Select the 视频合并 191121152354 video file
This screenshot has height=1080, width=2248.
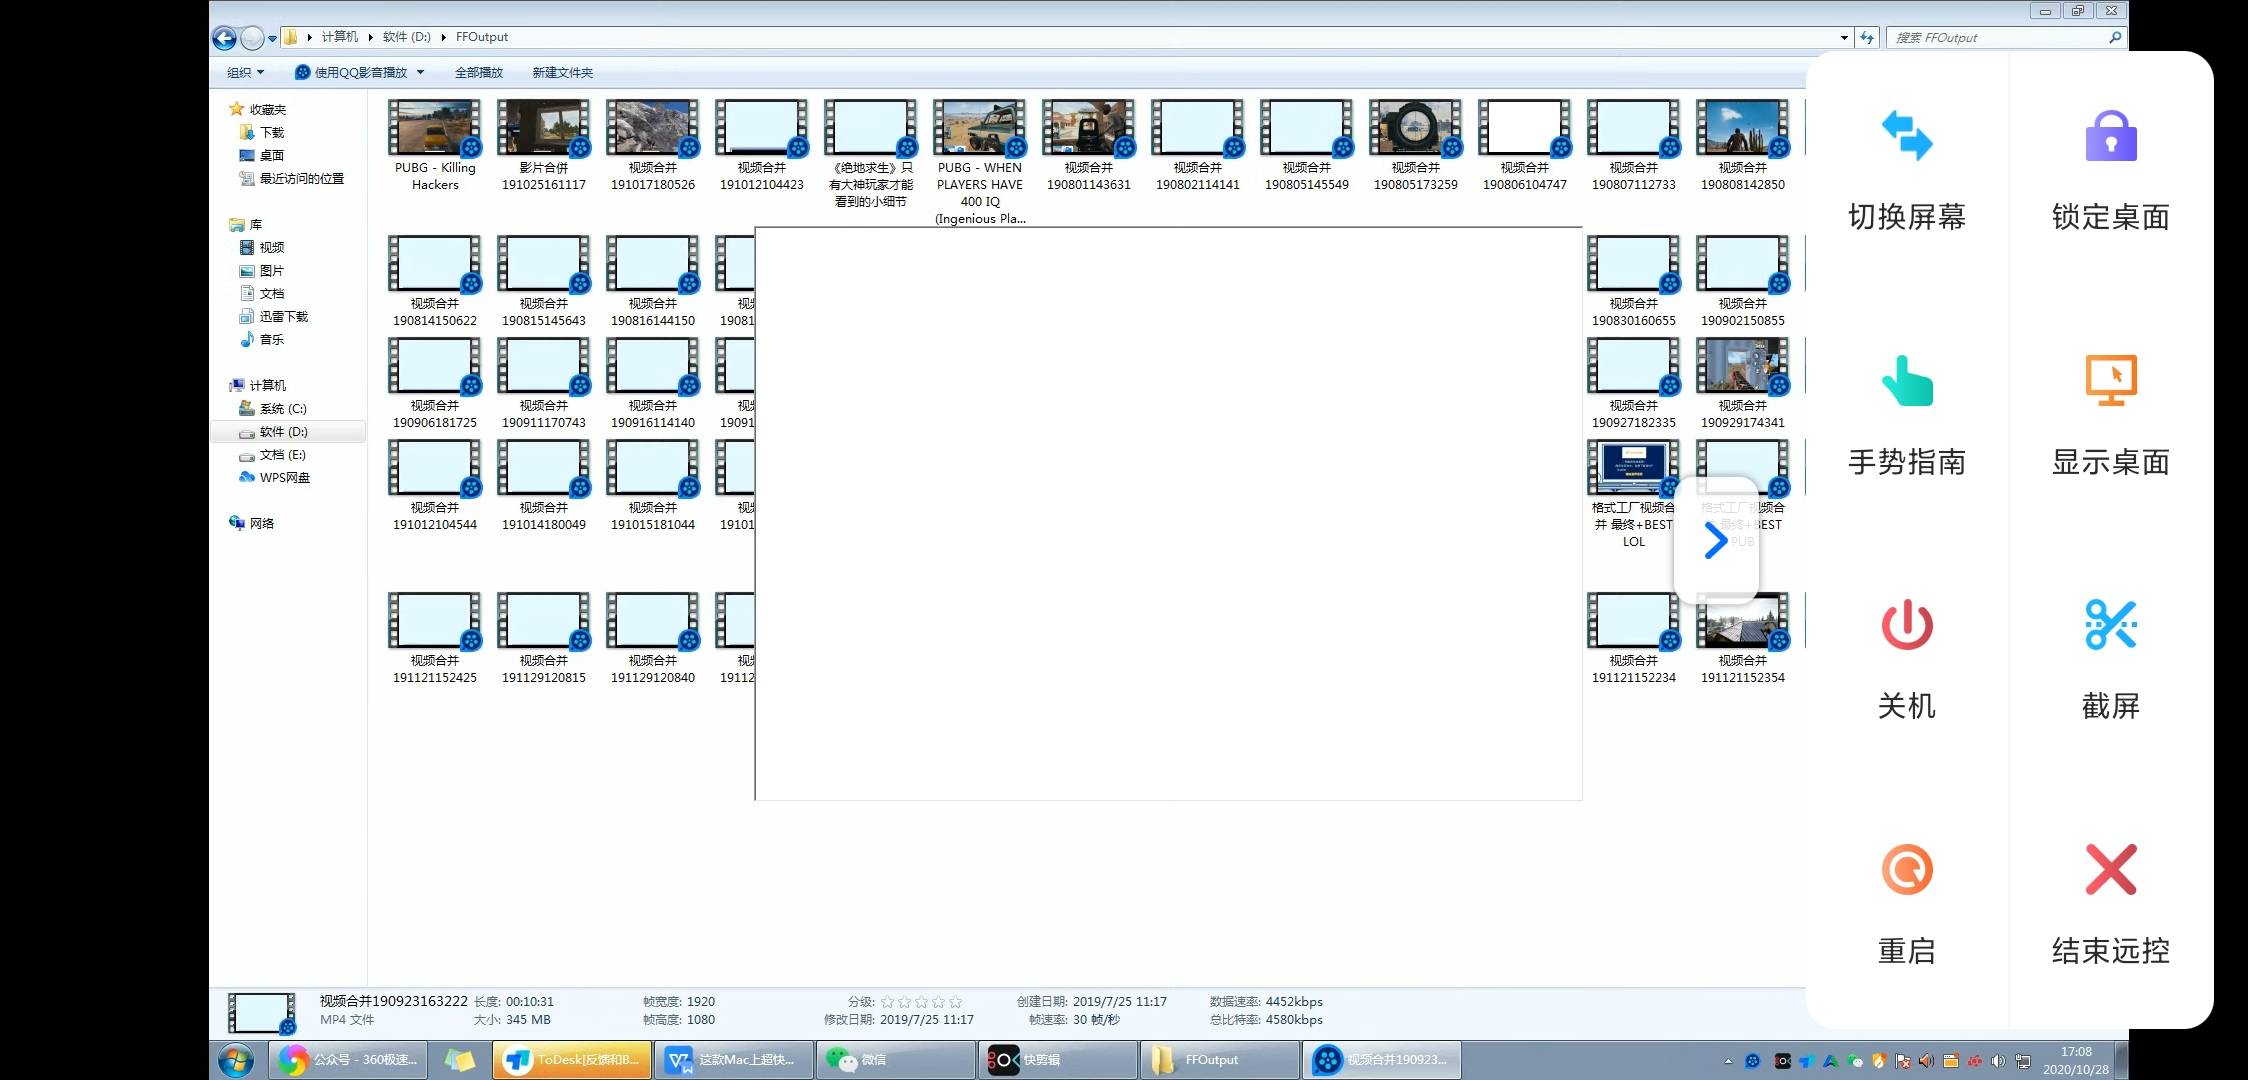pyautogui.click(x=1743, y=638)
